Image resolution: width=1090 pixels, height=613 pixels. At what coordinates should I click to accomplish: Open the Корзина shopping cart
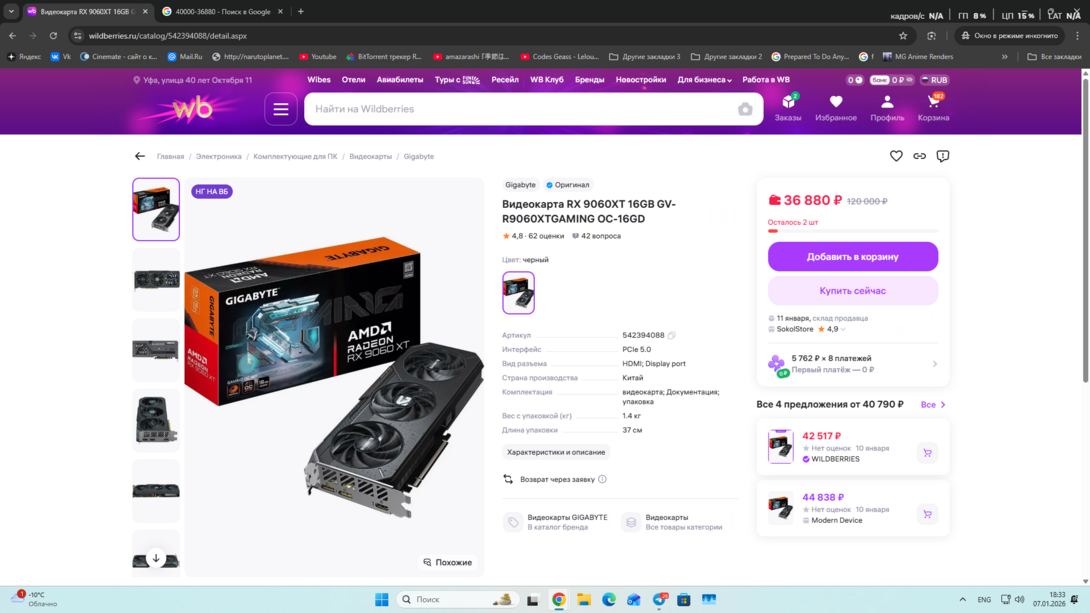(933, 108)
